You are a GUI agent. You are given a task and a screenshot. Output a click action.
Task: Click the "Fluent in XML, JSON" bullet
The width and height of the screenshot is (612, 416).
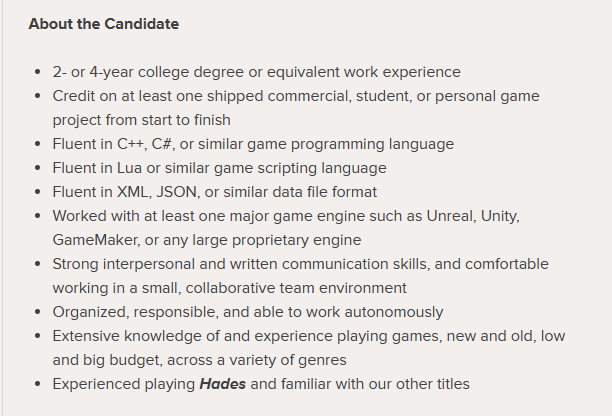214,192
